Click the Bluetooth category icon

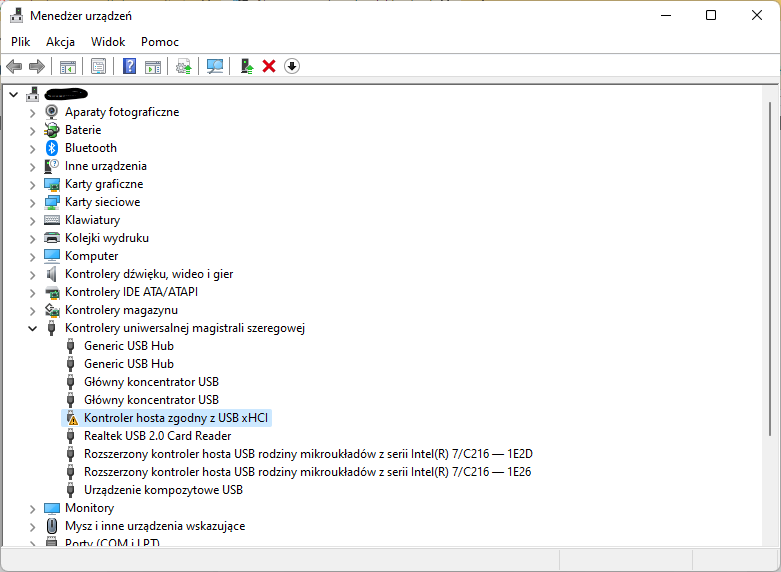click(x=52, y=148)
